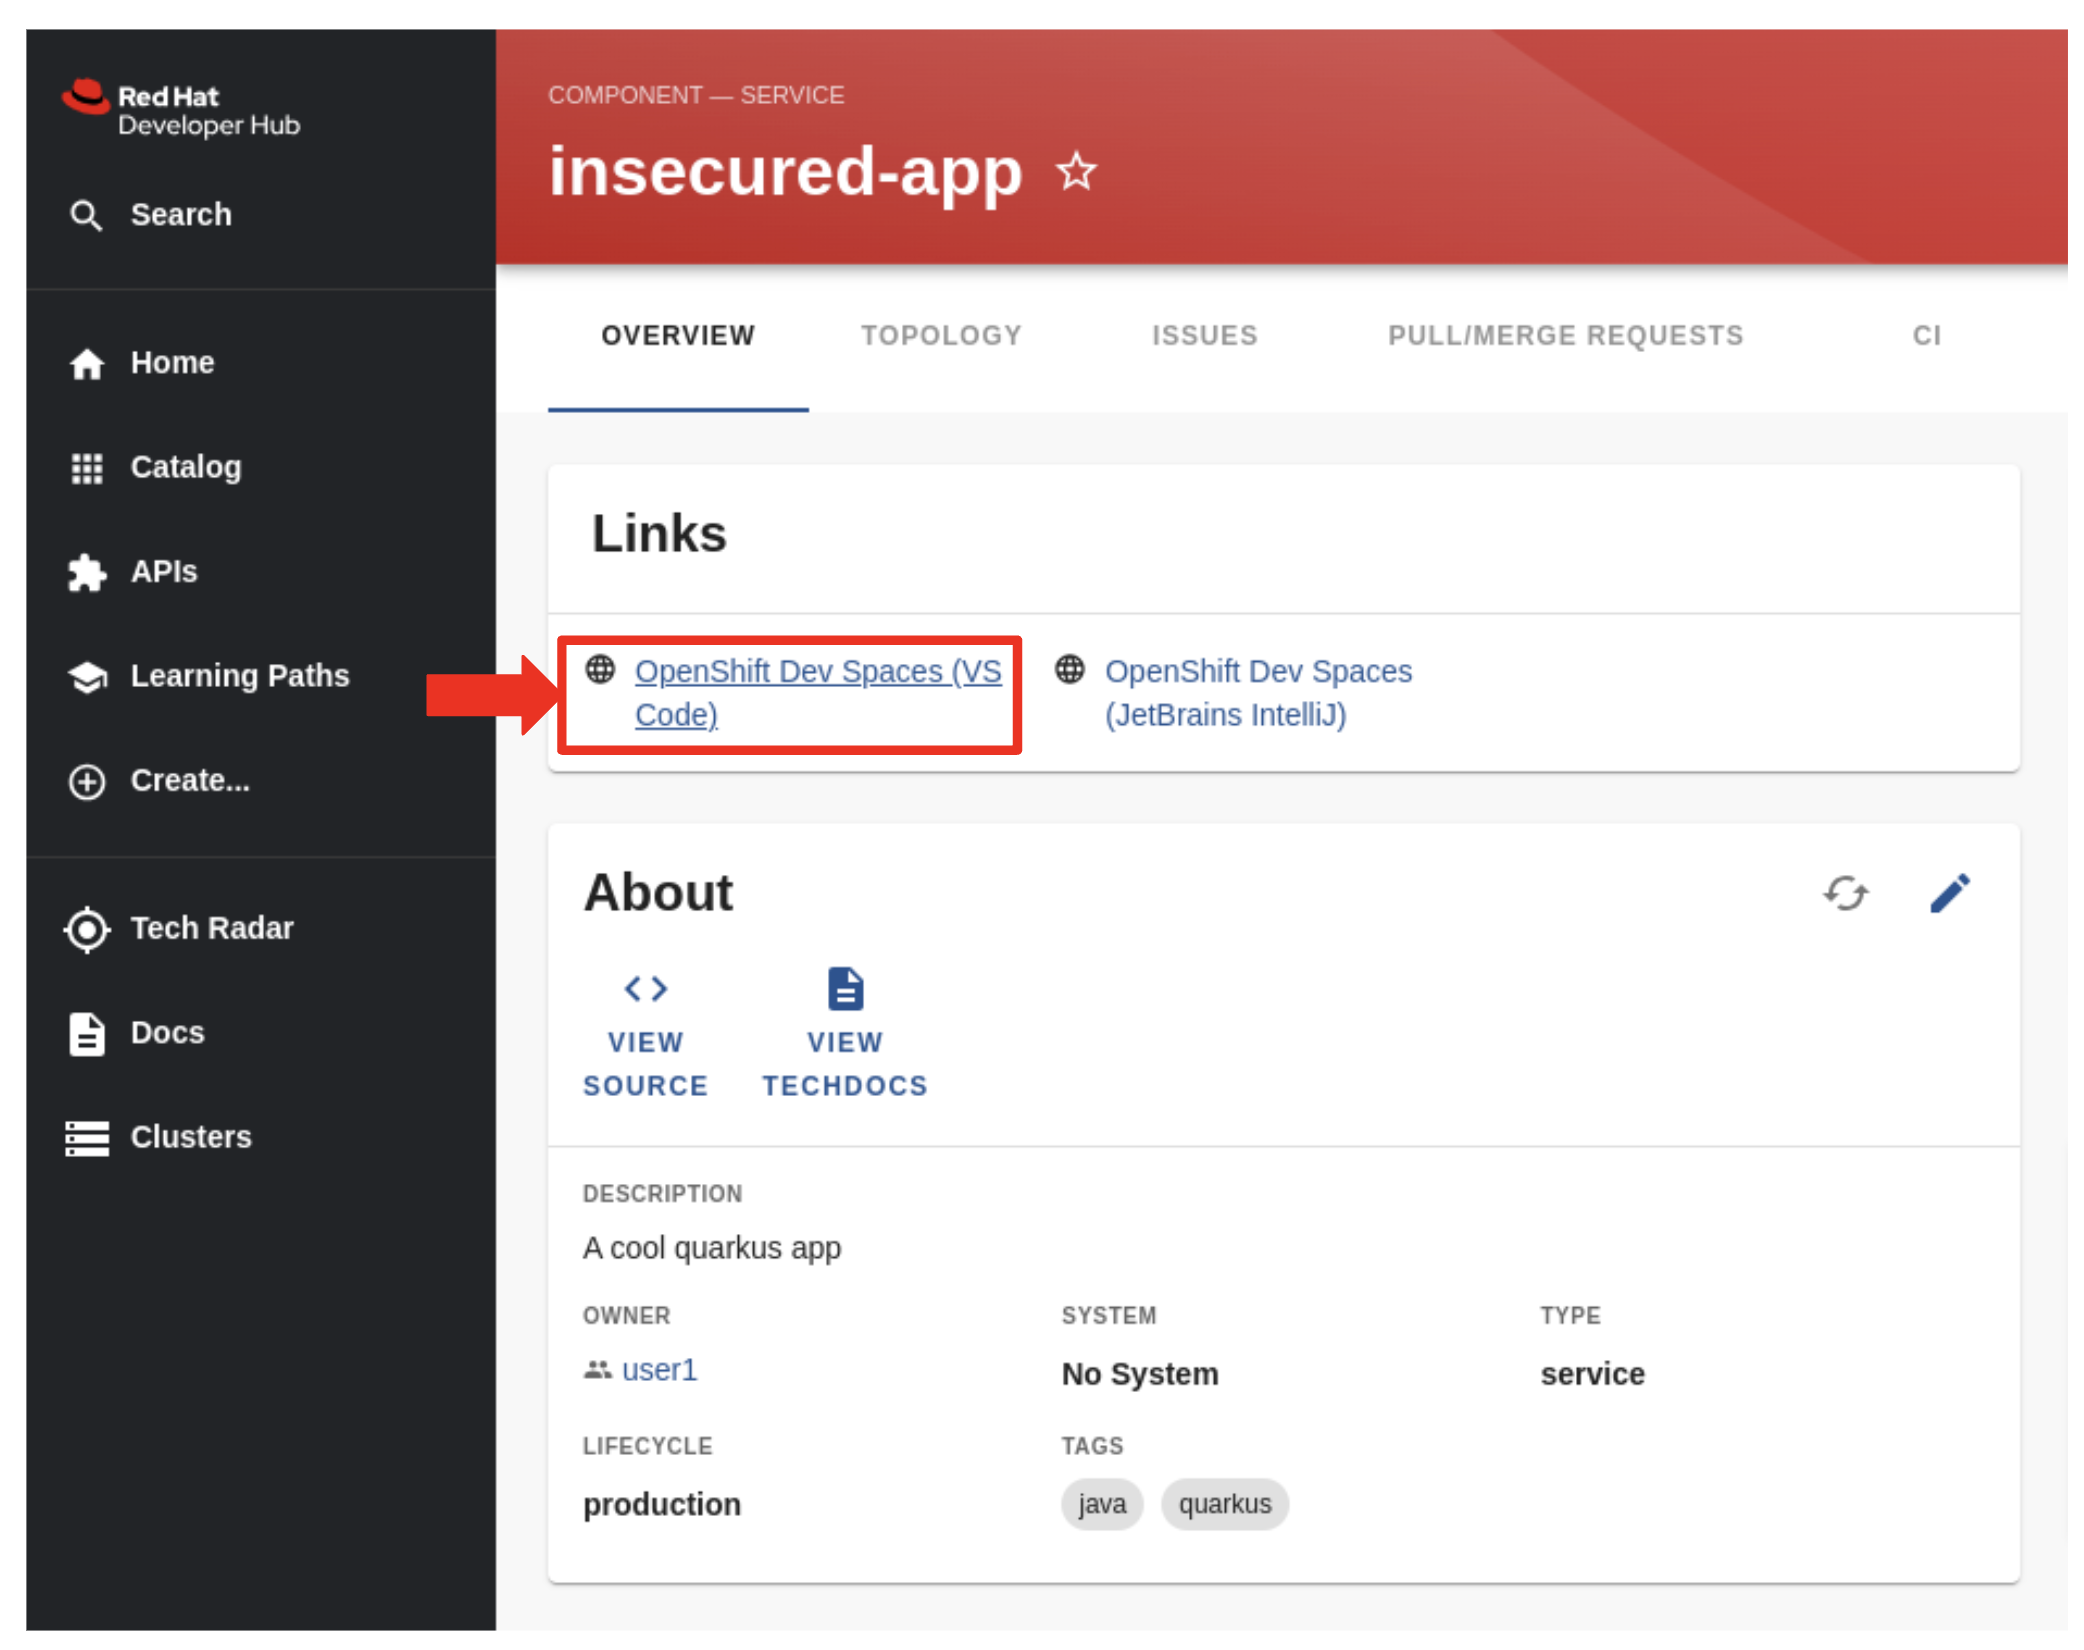This screenshot has width=2084, height=1650.
Task: Switch to the Issues tab
Action: tap(1205, 336)
